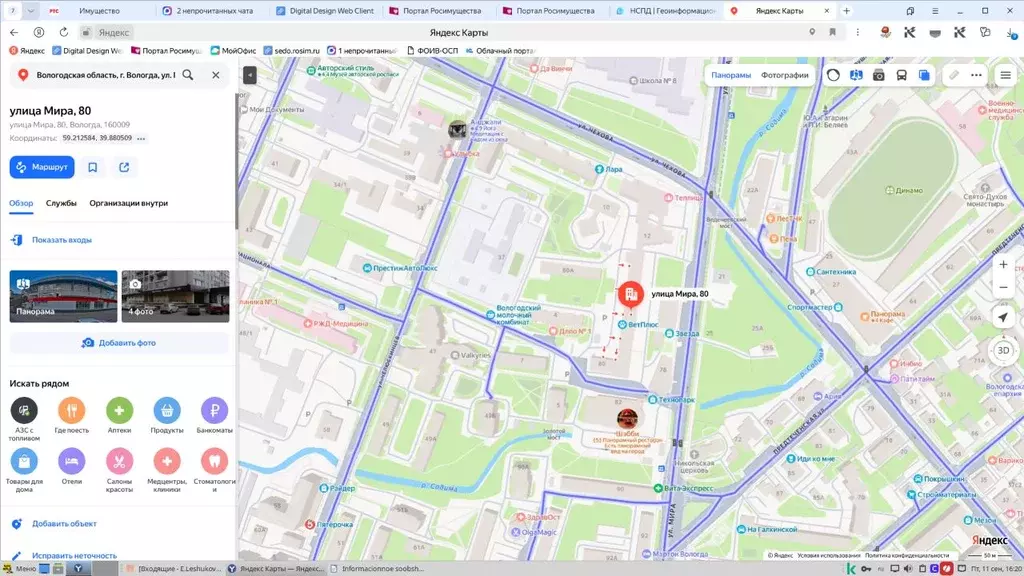Search nearby Аптеки
This screenshot has width=1024, height=576.
point(120,415)
